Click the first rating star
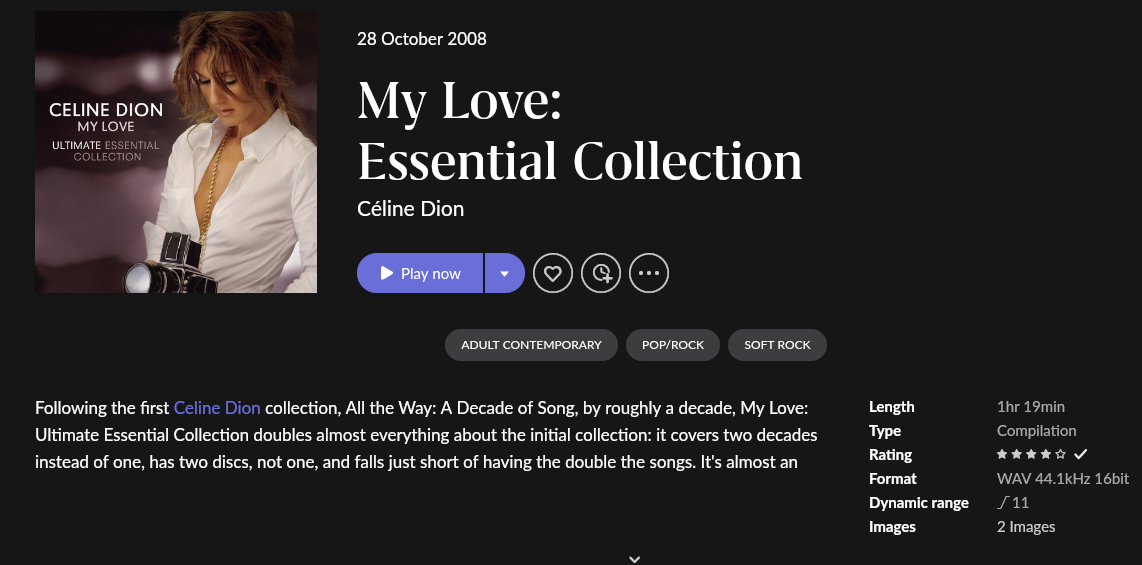1142x565 pixels. 1002,454
